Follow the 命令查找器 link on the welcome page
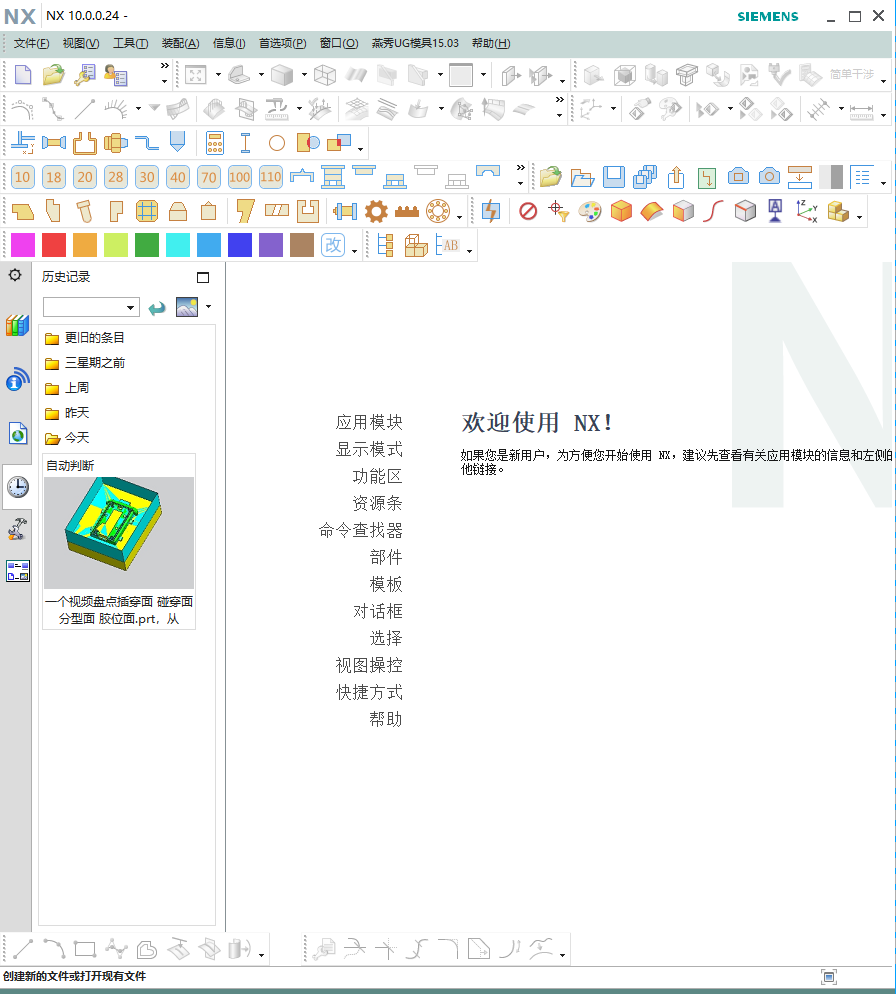The width and height of the screenshot is (896, 994). 359,530
